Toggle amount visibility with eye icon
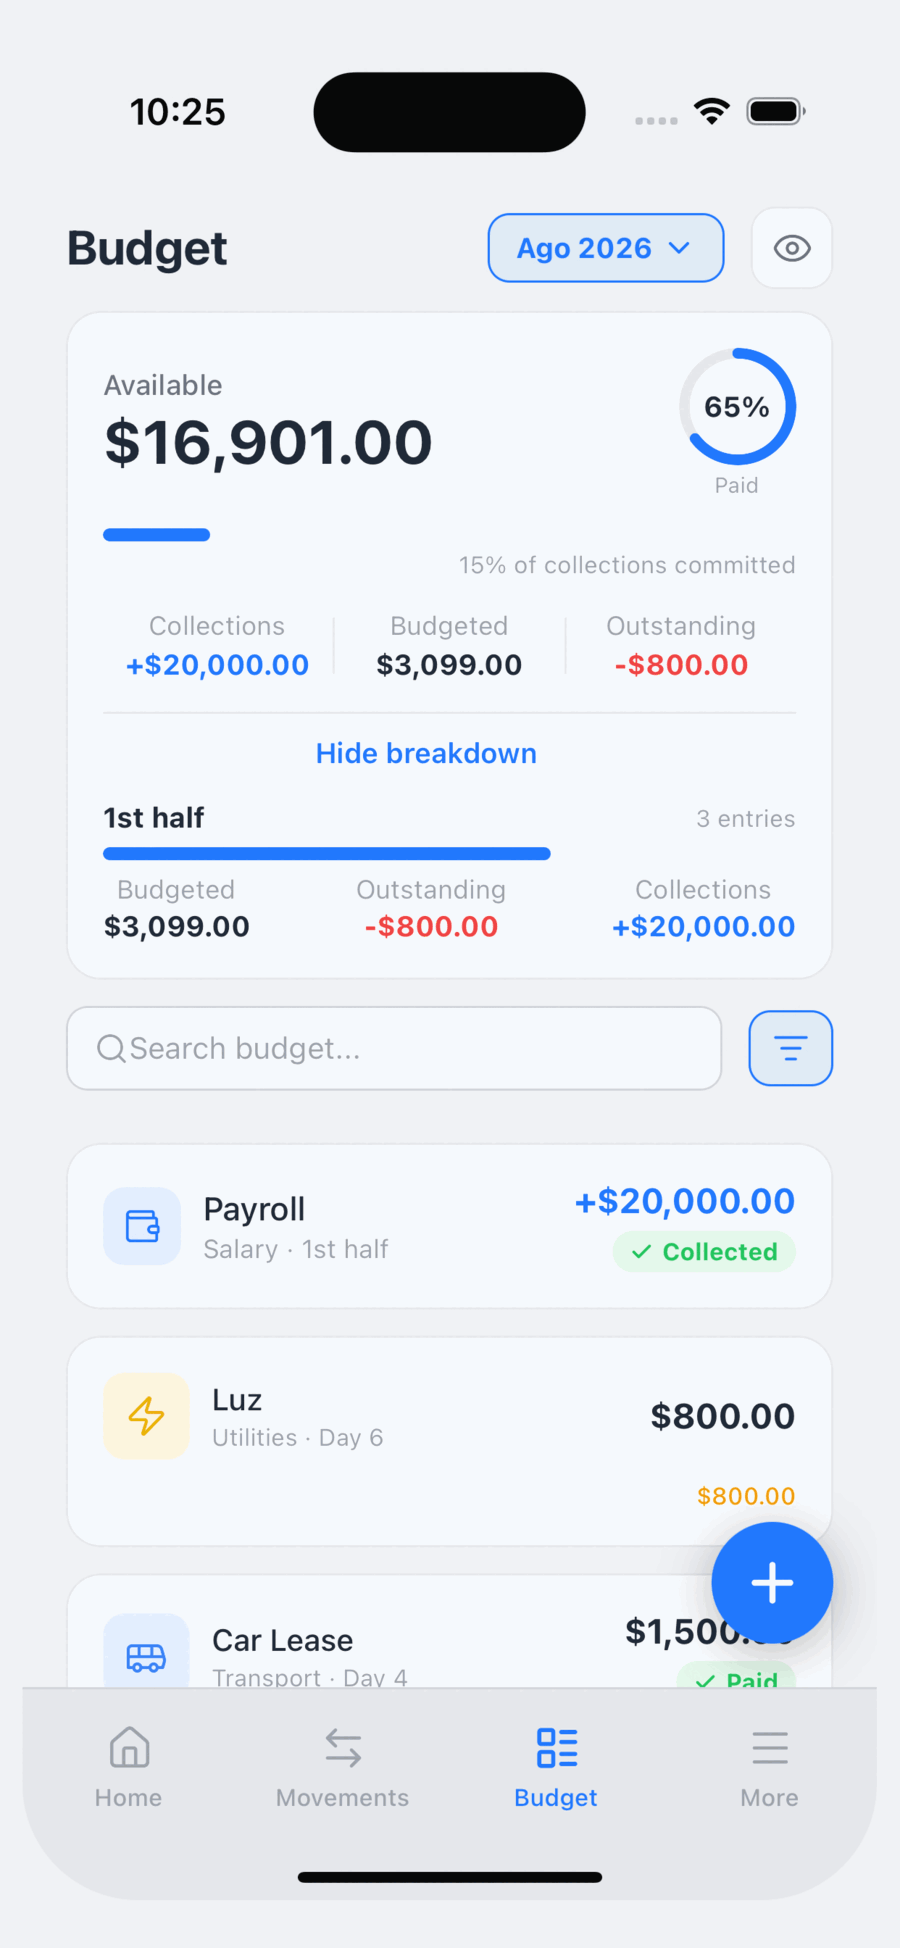Viewport: 900px width, 1948px height. 792,248
